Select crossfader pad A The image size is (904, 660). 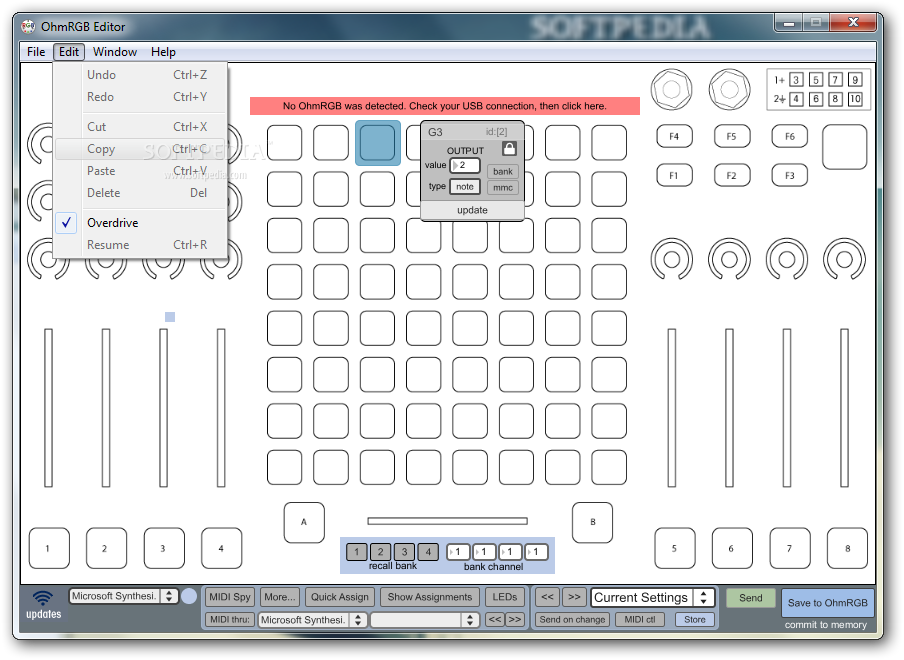coord(304,522)
